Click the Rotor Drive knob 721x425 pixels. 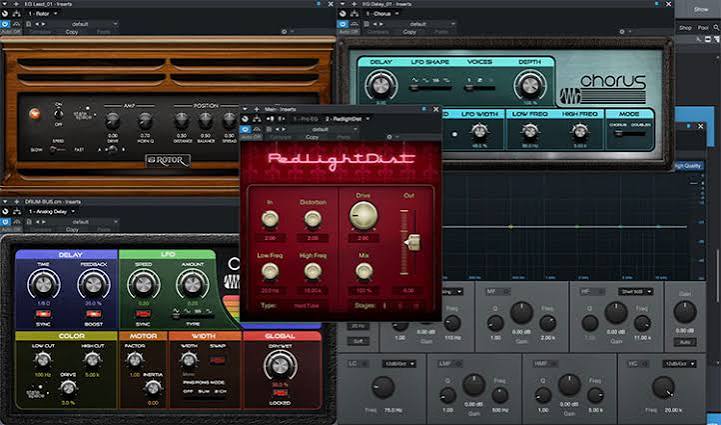click(x=113, y=121)
